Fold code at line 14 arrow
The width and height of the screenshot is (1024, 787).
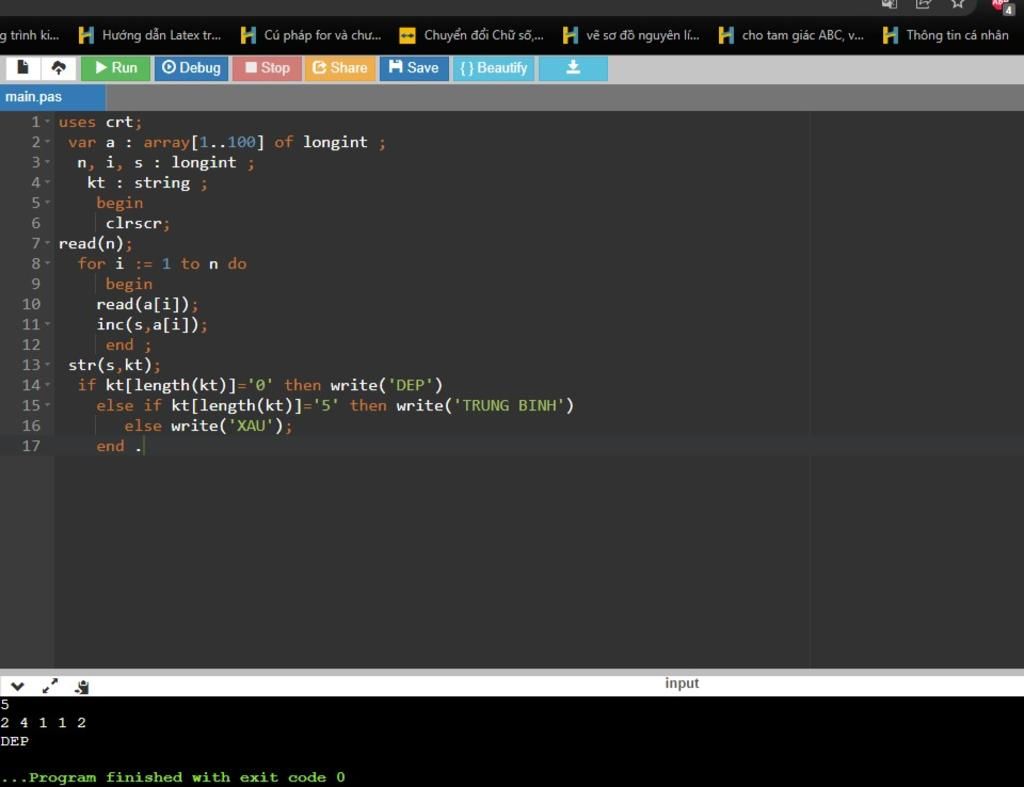point(47,385)
